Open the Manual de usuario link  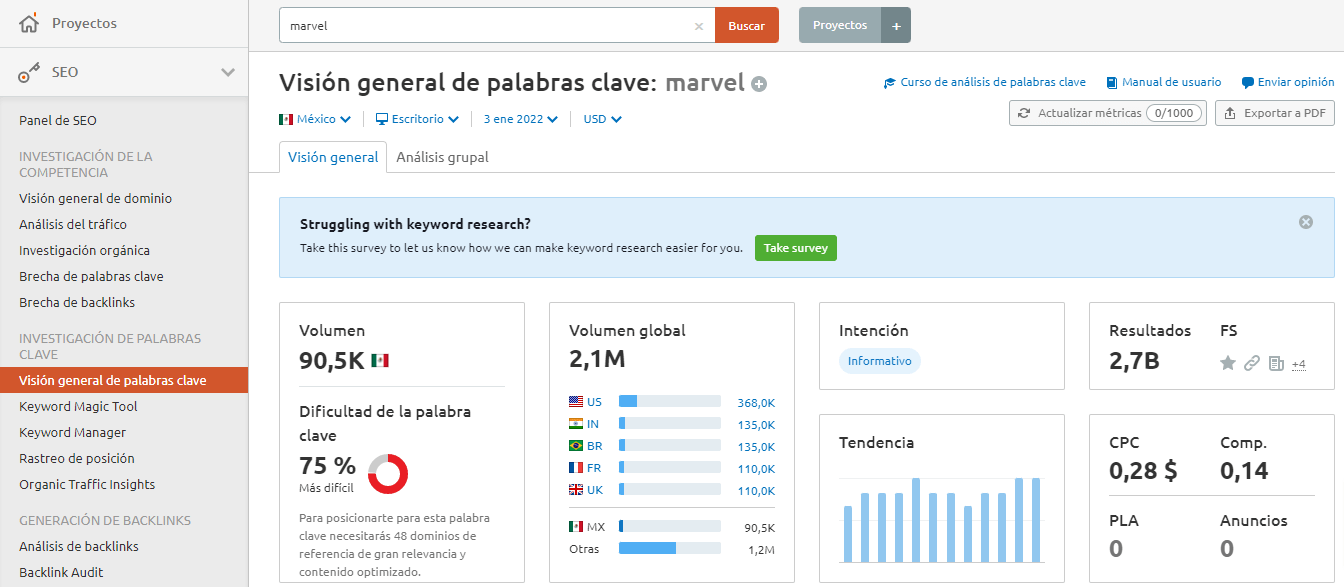[x=1163, y=83]
